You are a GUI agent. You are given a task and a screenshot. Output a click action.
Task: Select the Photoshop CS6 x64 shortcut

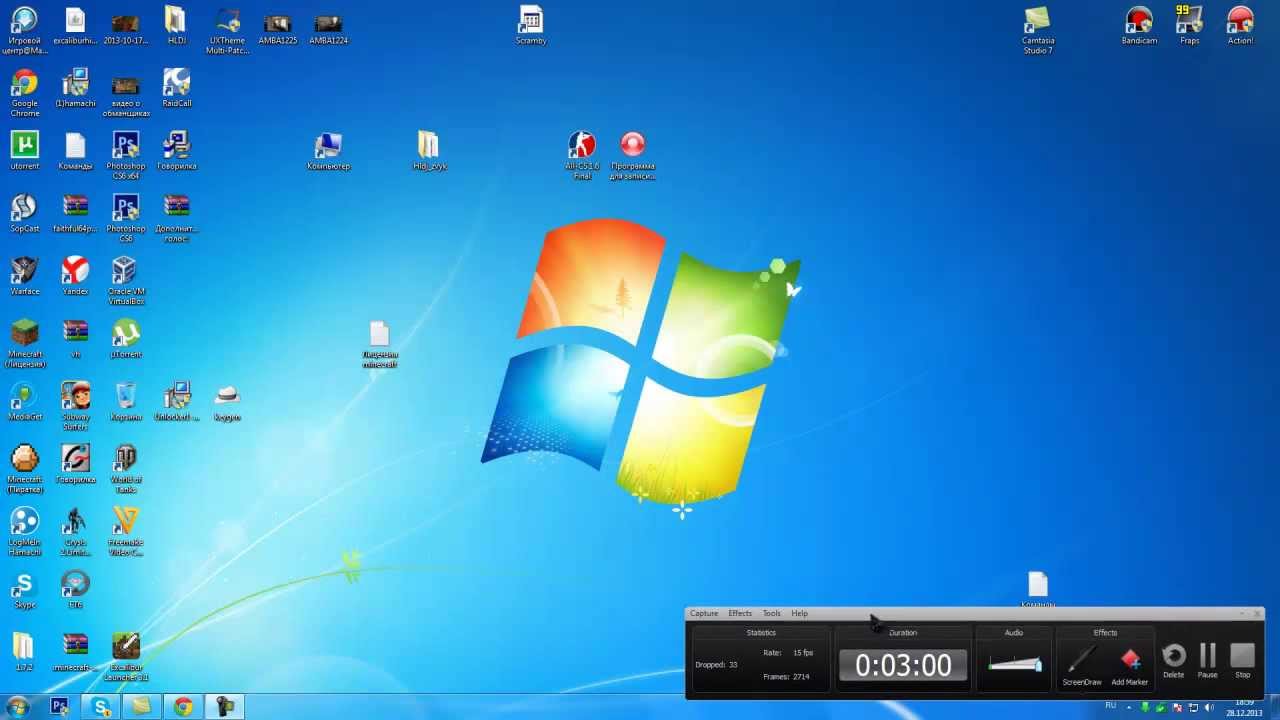pos(126,155)
